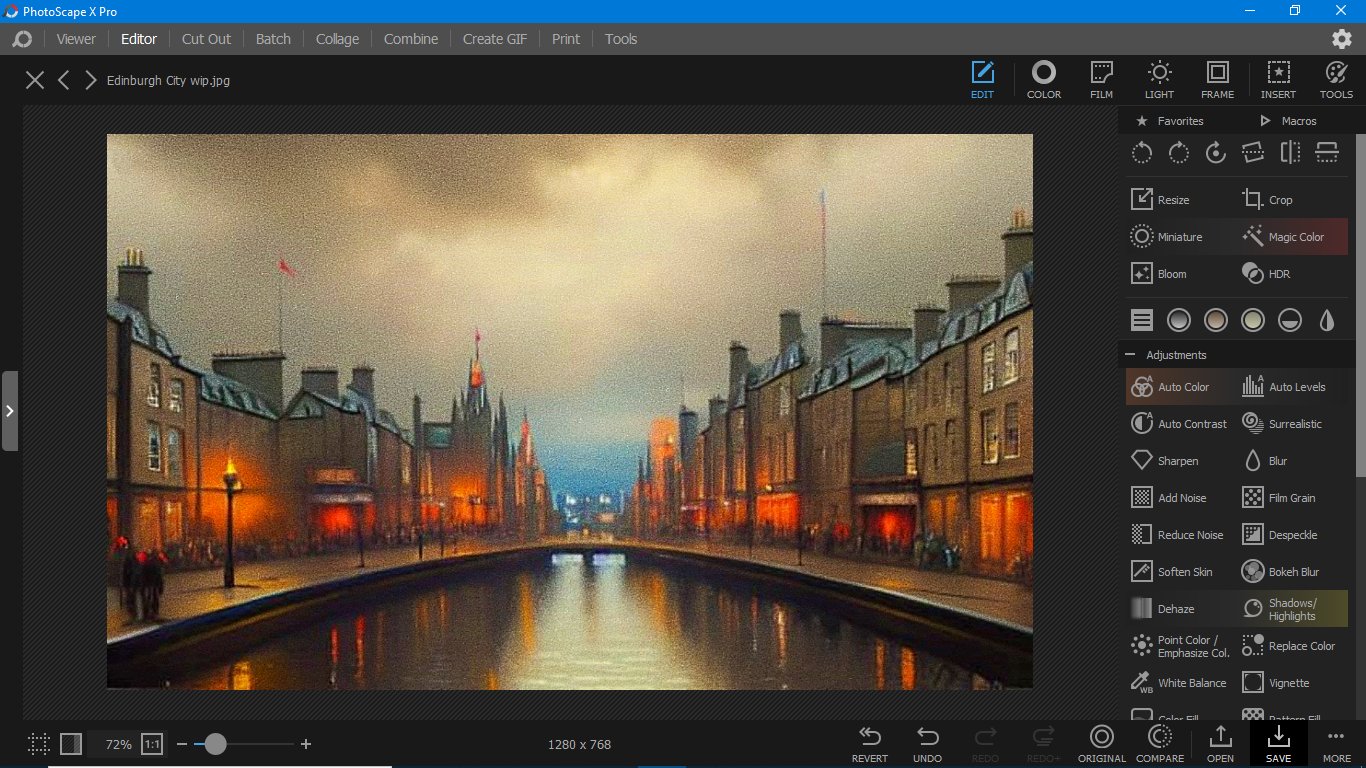Undo the last edit
Image resolution: width=1366 pixels, height=768 pixels.
click(928, 744)
